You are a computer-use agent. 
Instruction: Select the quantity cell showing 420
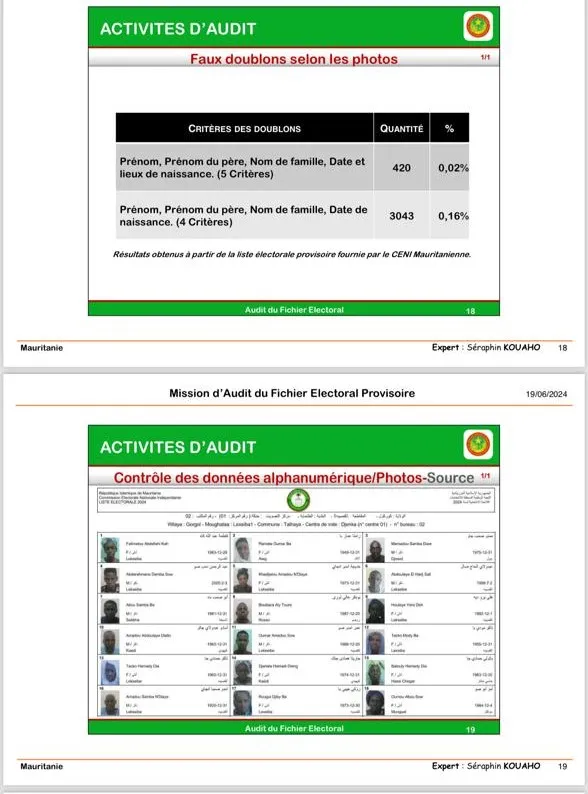[402, 168]
